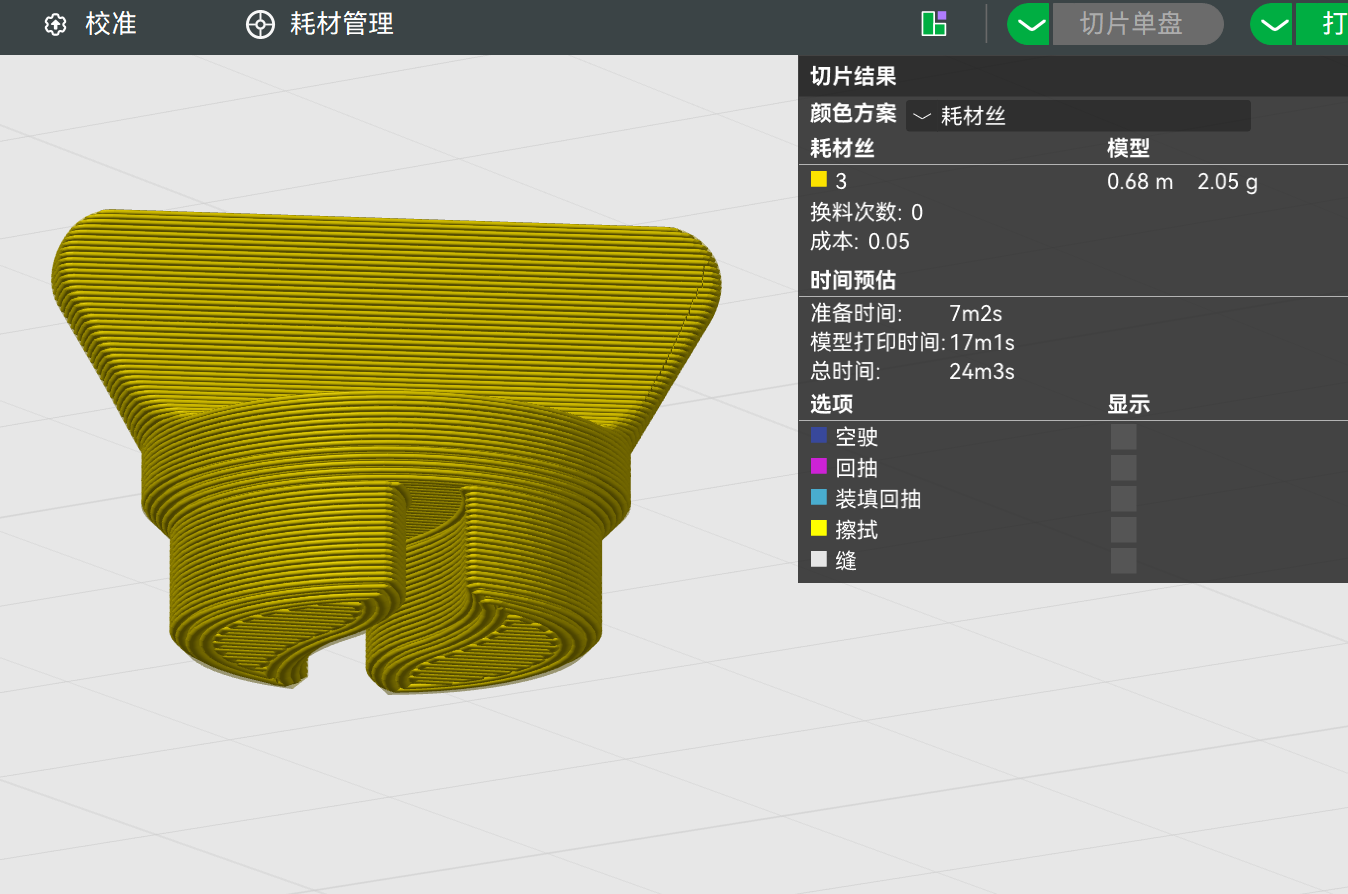1348x894 pixels.
Task: Toggle display checkbox for 缝 seam
Action: [1123, 560]
